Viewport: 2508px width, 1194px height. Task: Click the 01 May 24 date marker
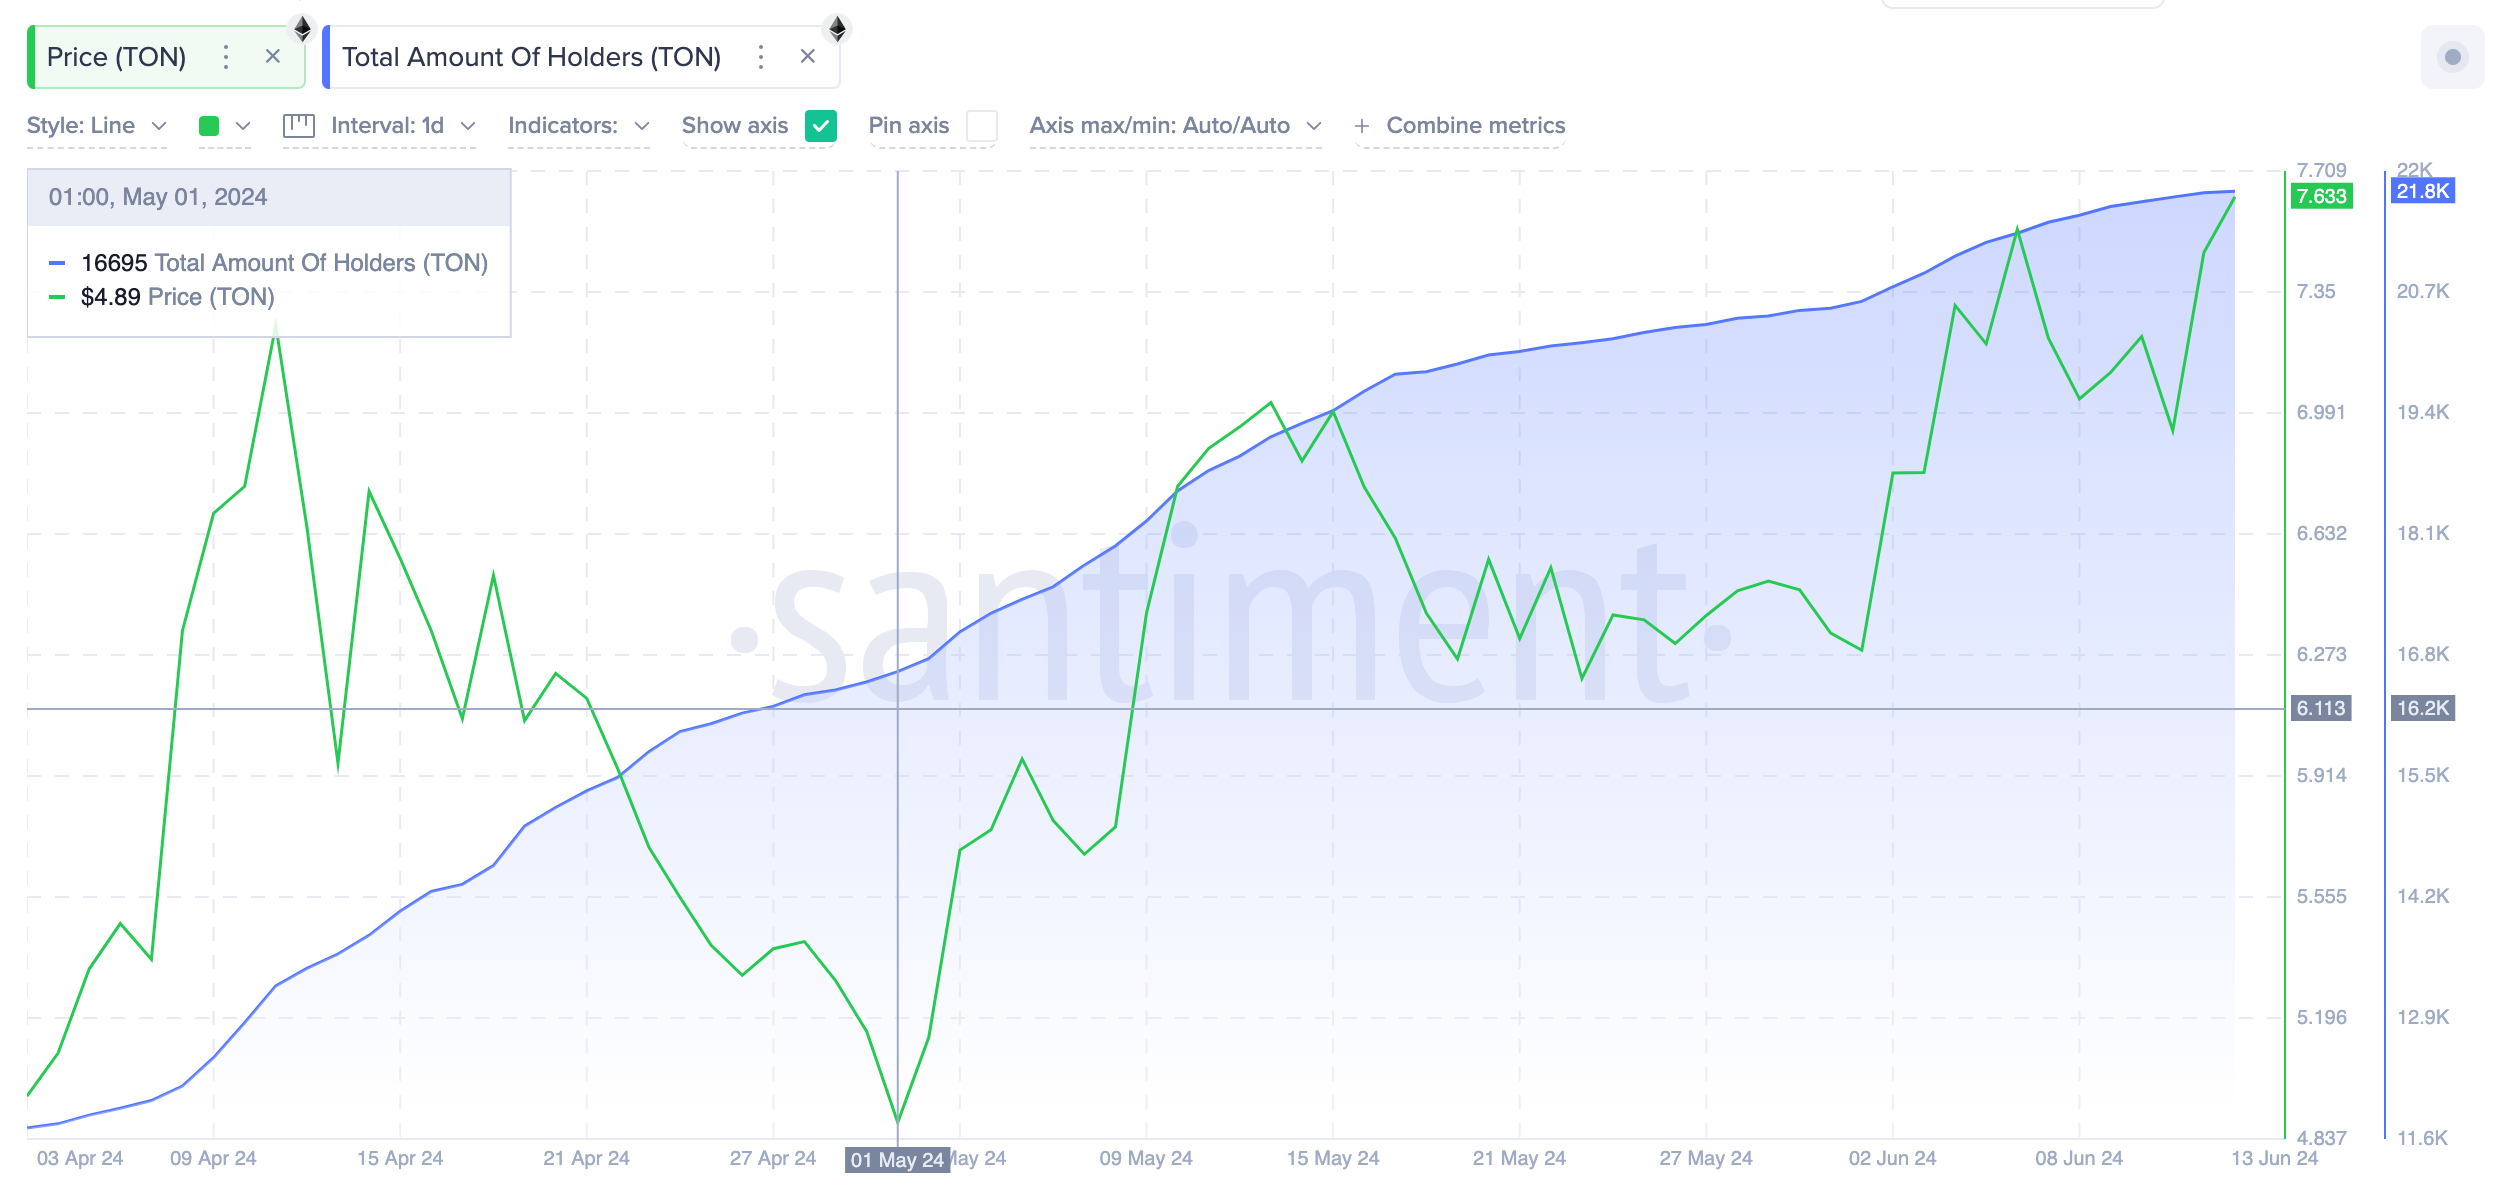click(897, 1160)
